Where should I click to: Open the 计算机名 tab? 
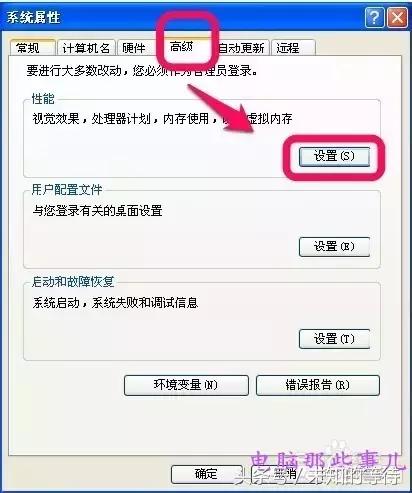[86, 48]
